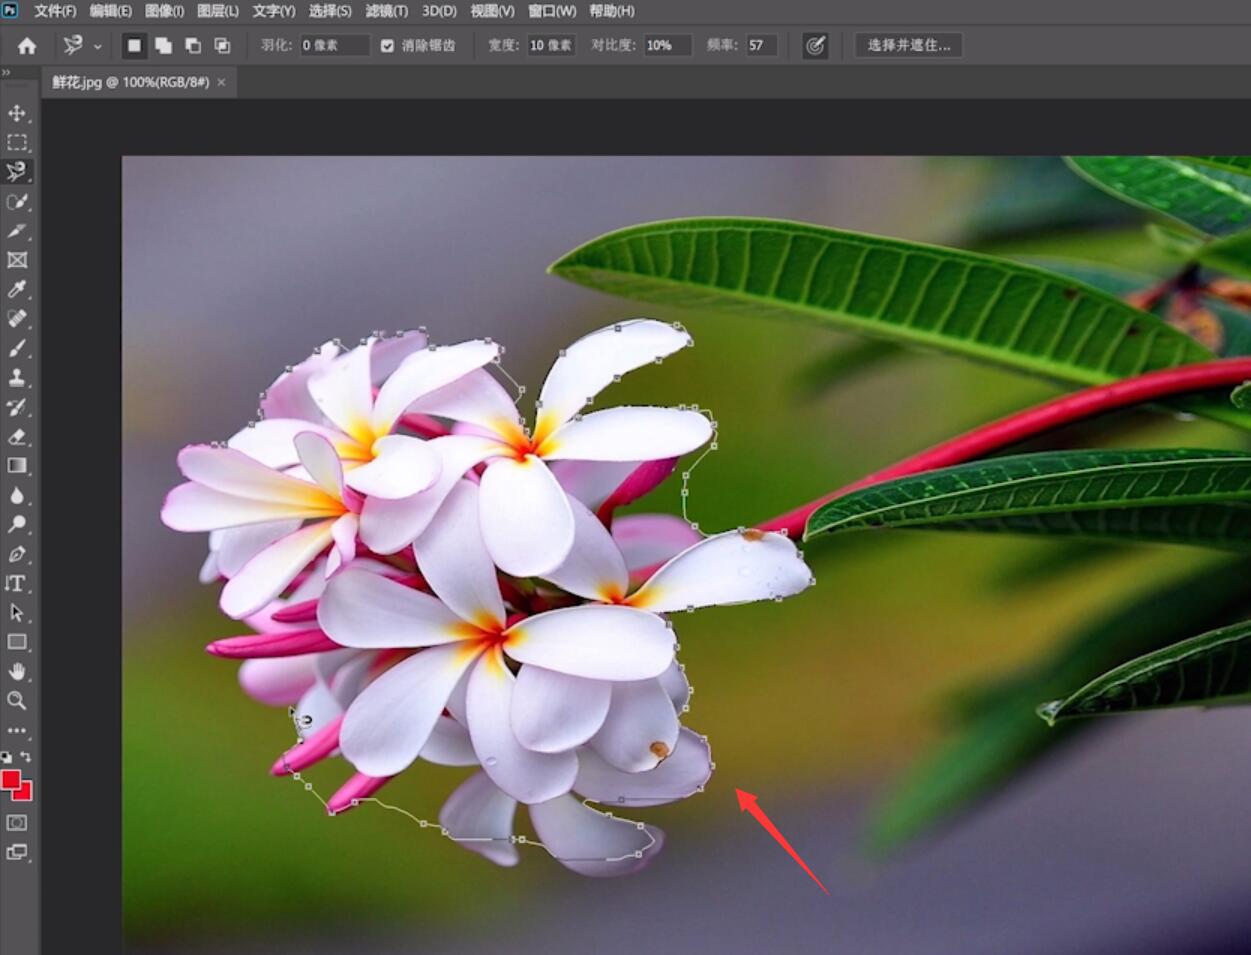Image resolution: width=1251 pixels, height=955 pixels.
Task: Select the Magnetic Lasso tool in toolbox
Action: pyautogui.click(x=17, y=172)
